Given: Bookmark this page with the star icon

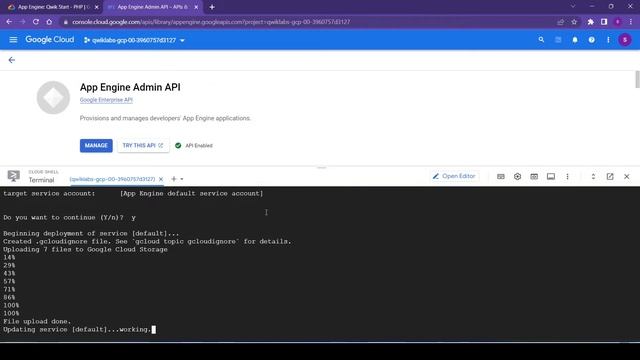Looking at the screenshot, I should 574,22.
